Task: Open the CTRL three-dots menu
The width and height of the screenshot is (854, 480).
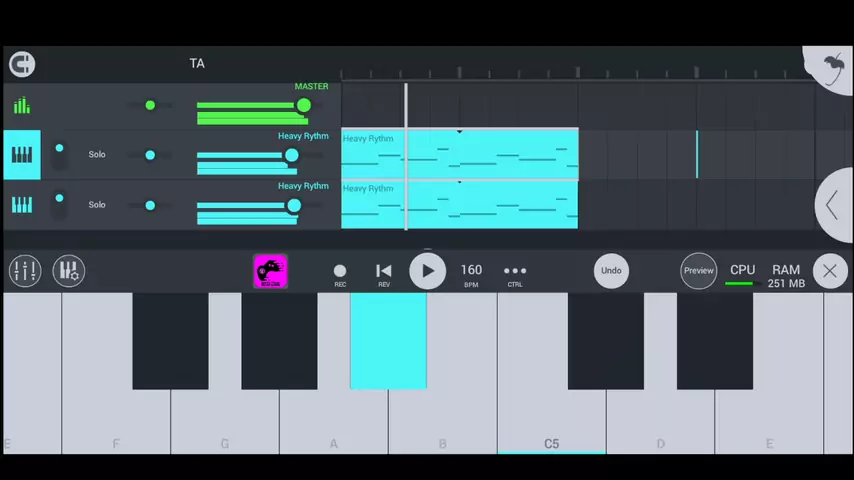Action: [x=514, y=271]
